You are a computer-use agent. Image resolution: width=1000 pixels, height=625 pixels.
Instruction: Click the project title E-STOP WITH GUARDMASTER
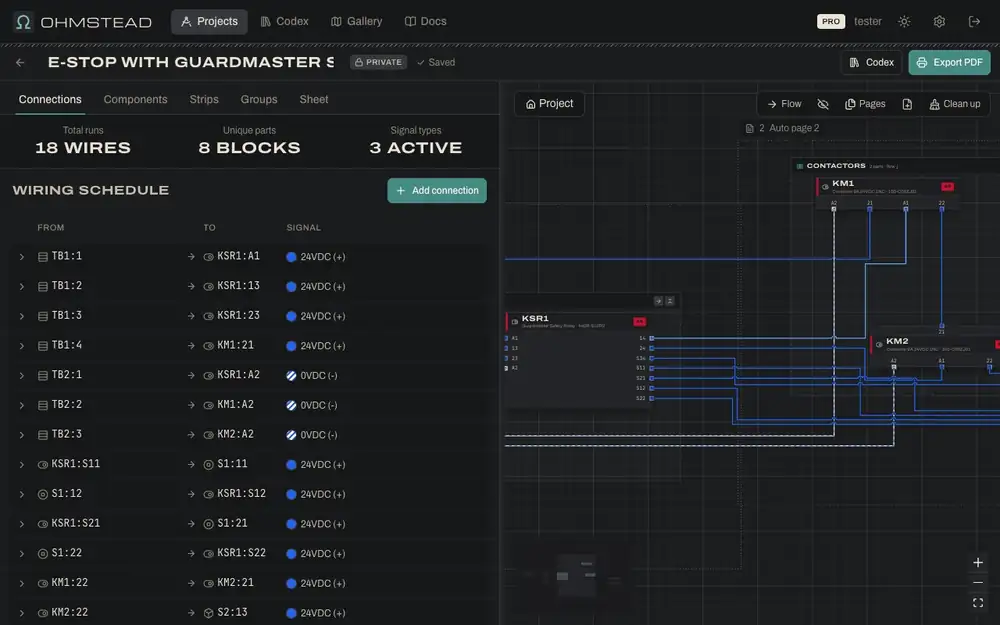191,62
